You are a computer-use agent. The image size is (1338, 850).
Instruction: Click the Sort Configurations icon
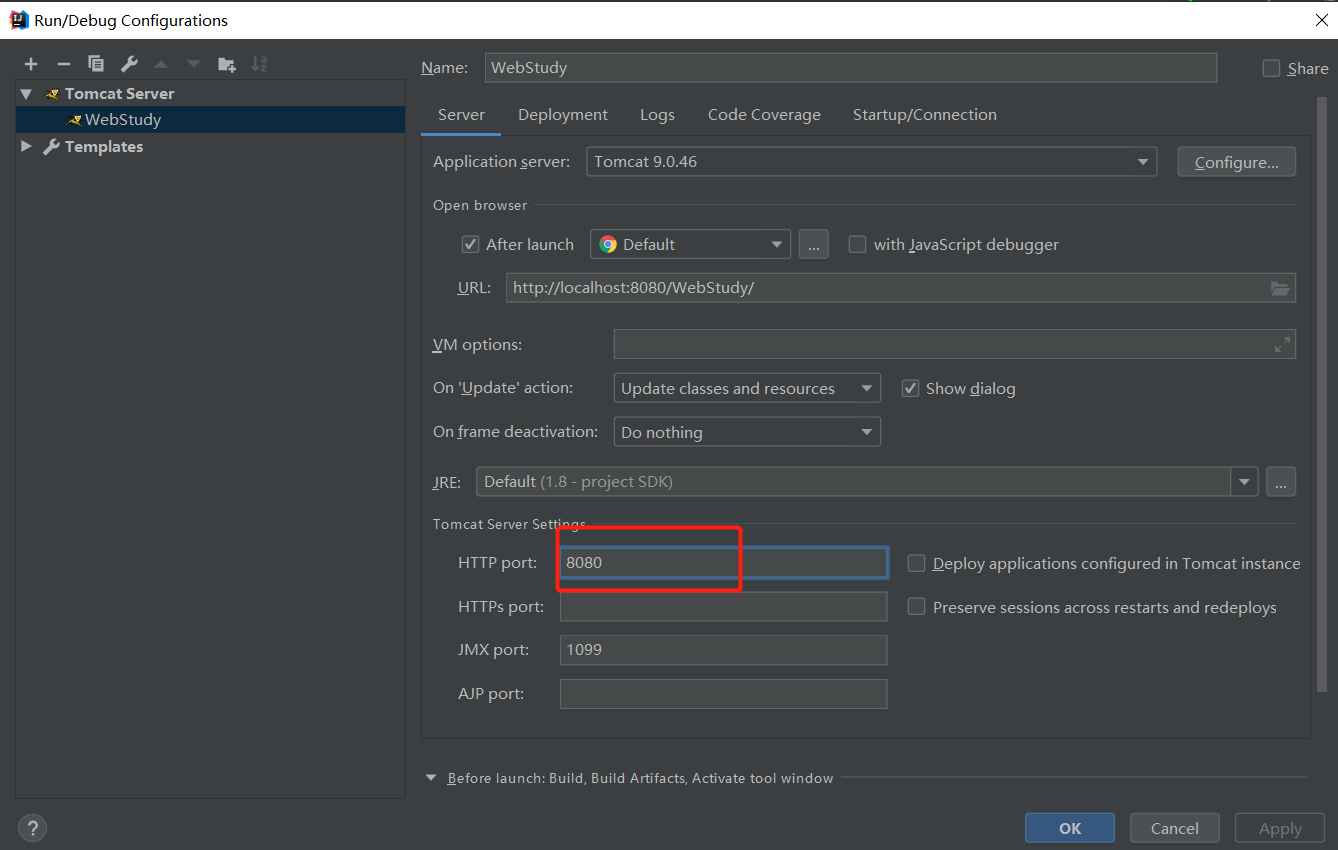(259, 64)
